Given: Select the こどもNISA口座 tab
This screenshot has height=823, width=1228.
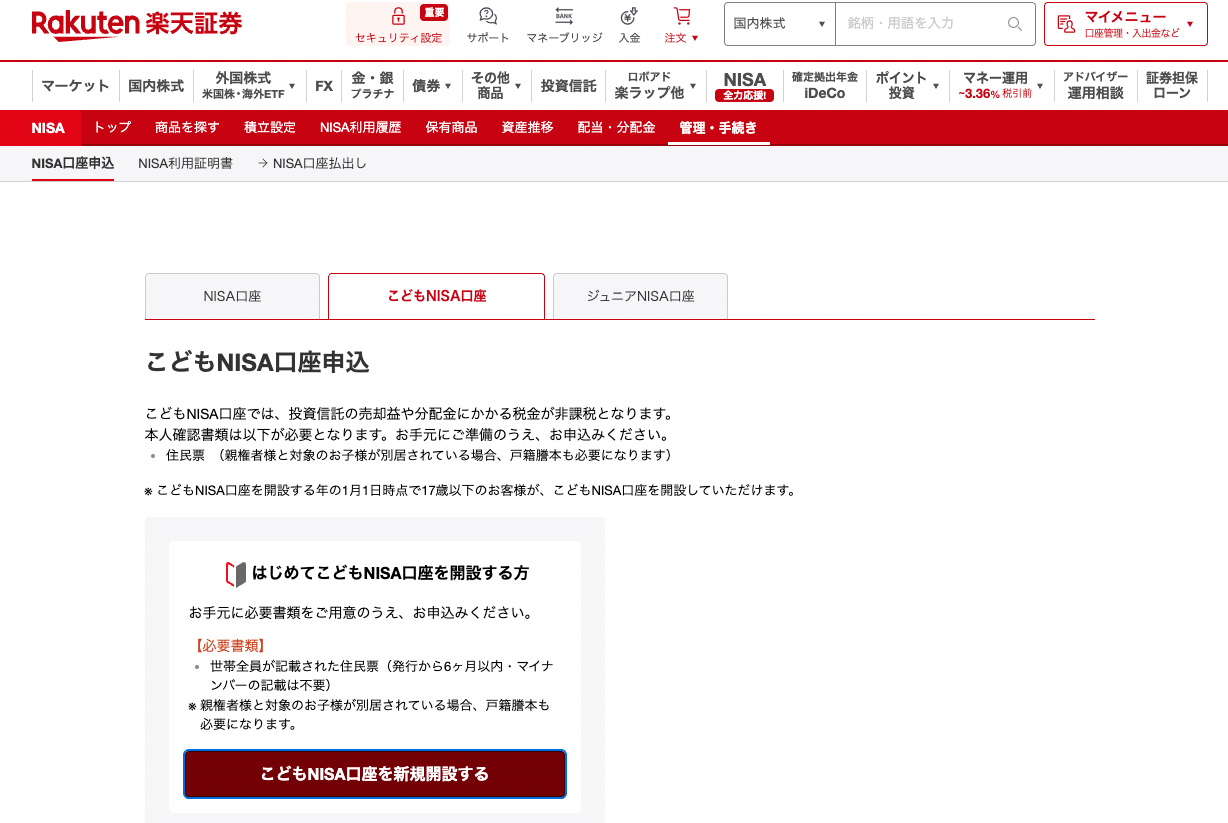Looking at the screenshot, I should [436, 296].
